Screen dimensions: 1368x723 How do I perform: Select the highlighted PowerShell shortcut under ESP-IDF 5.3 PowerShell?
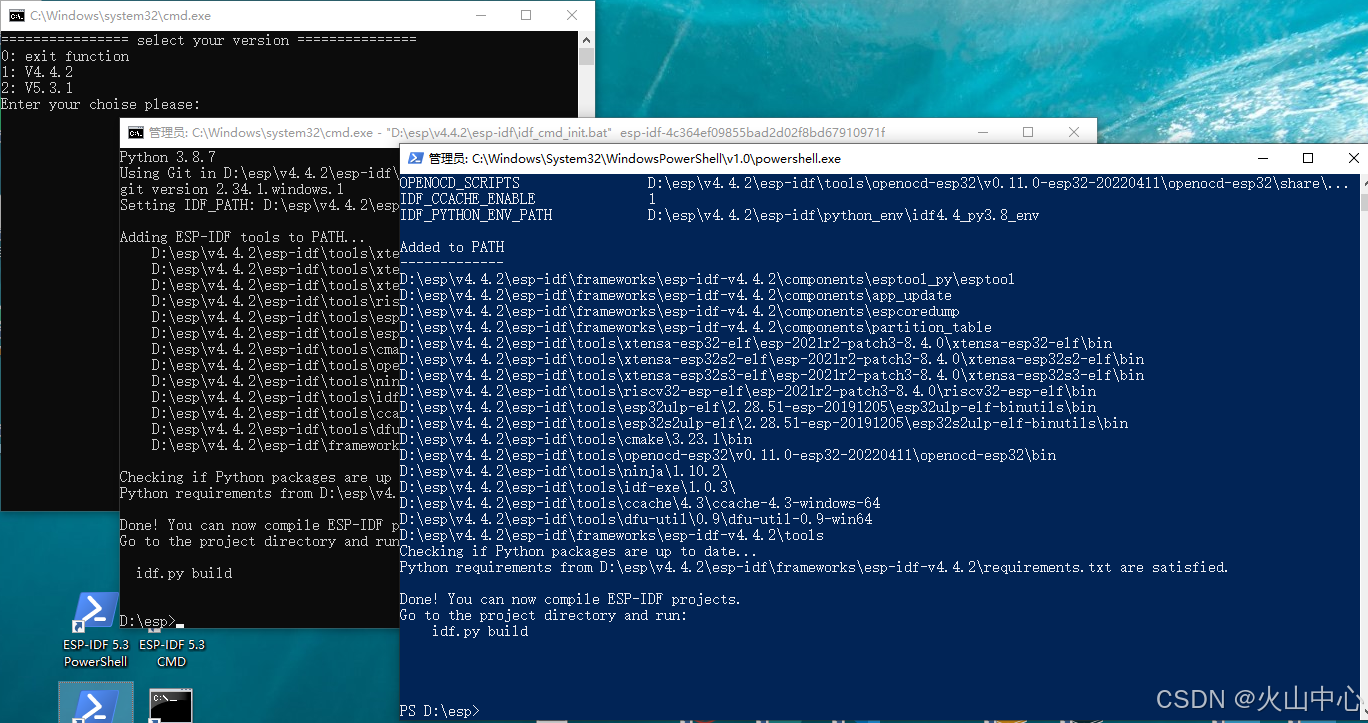[x=96, y=703]
